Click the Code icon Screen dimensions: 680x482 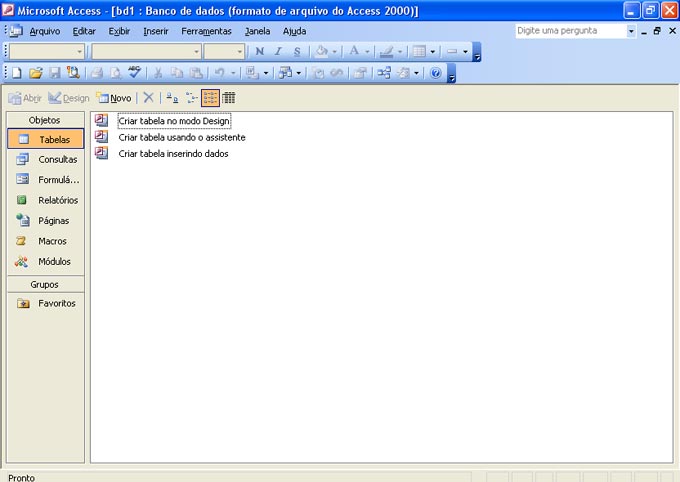tap(318, 73)
